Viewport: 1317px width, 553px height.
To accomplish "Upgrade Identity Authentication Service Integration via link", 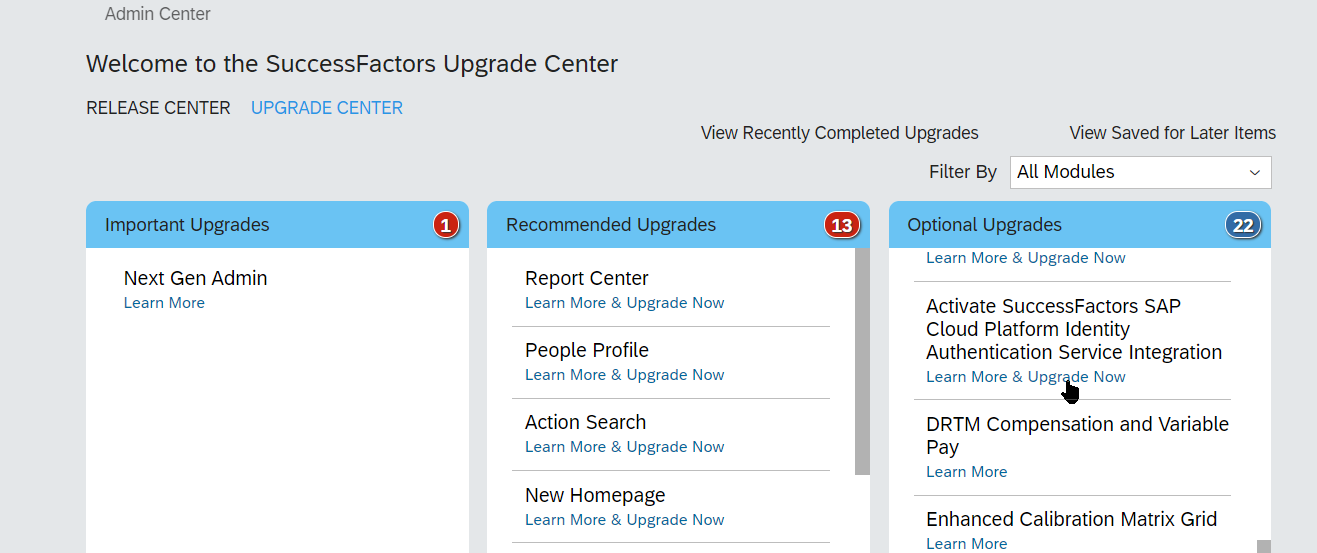I will 1025,377.
